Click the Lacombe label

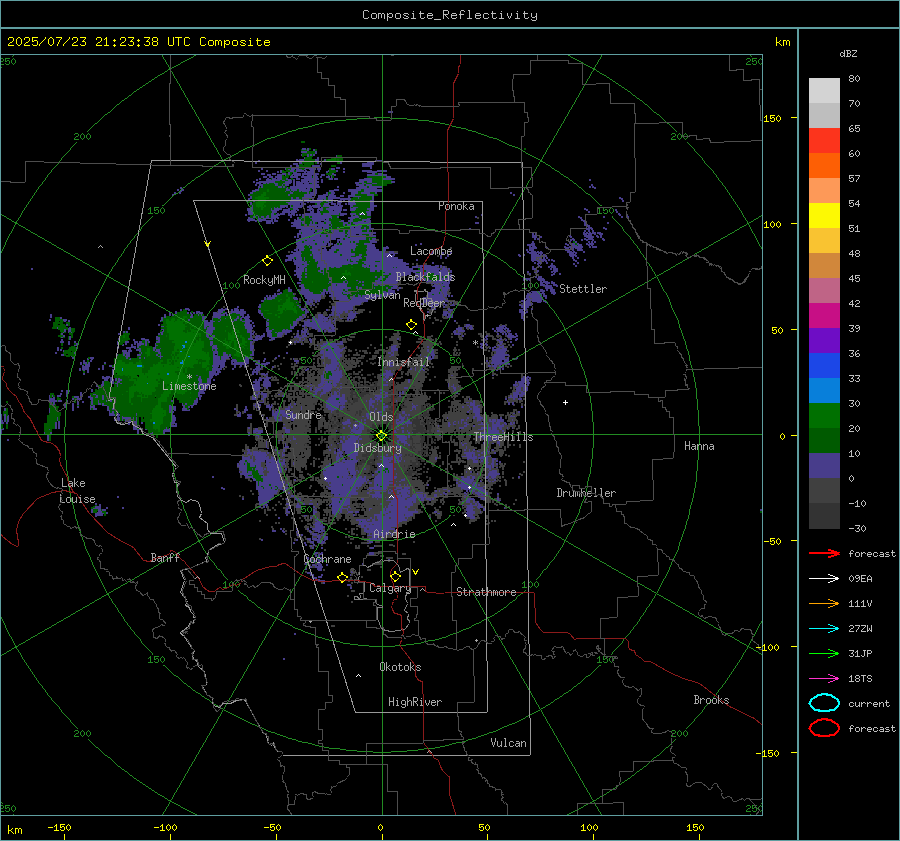(x=431, y=251)
